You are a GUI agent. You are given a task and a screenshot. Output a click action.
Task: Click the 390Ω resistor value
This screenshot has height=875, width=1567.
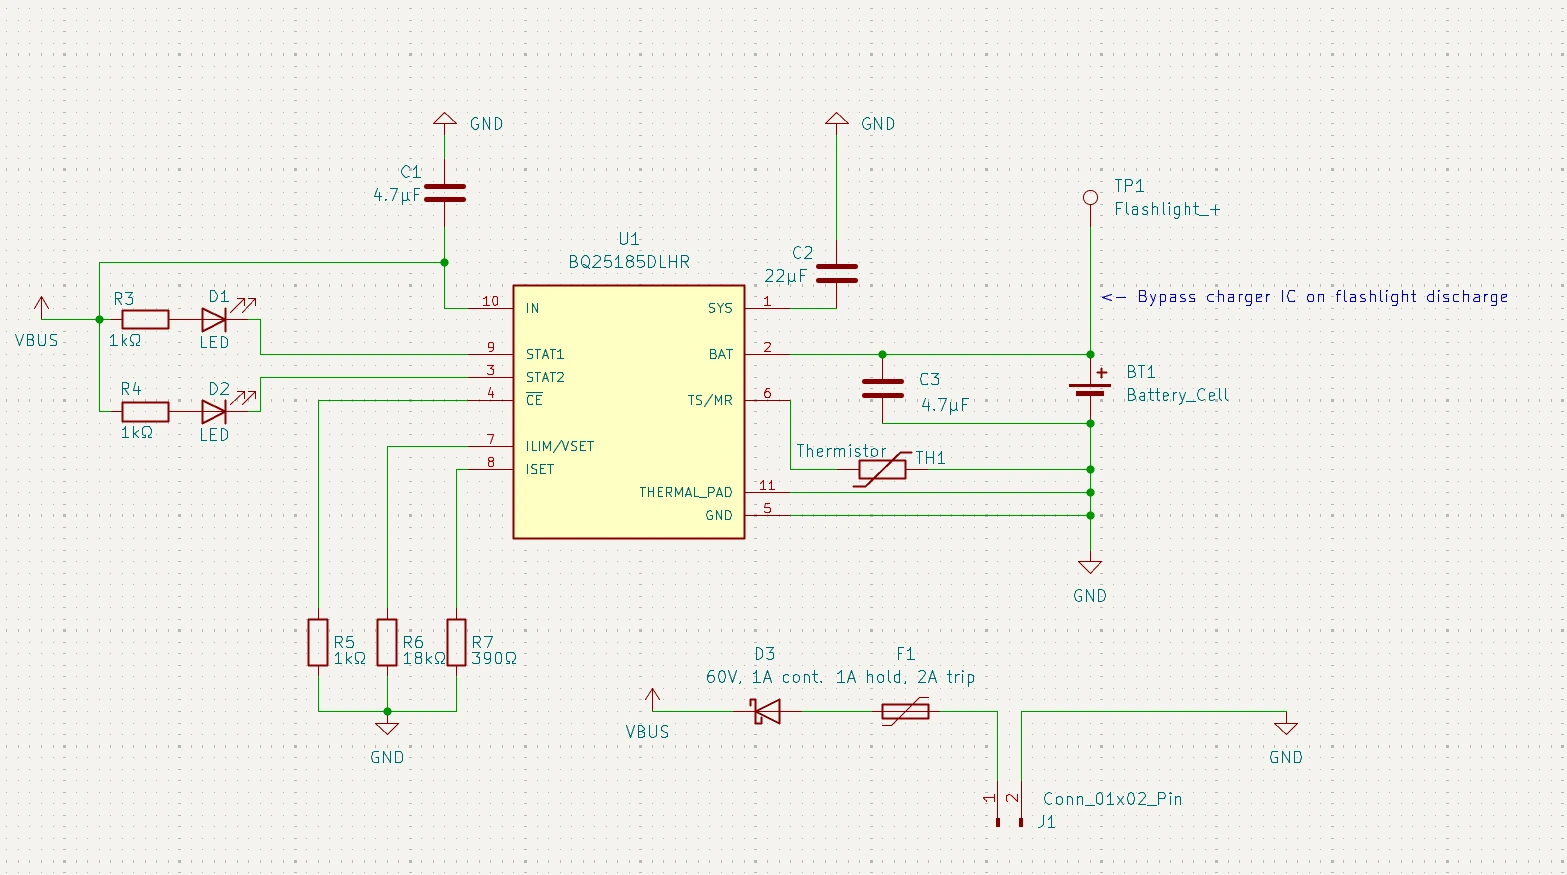(494, 659)
